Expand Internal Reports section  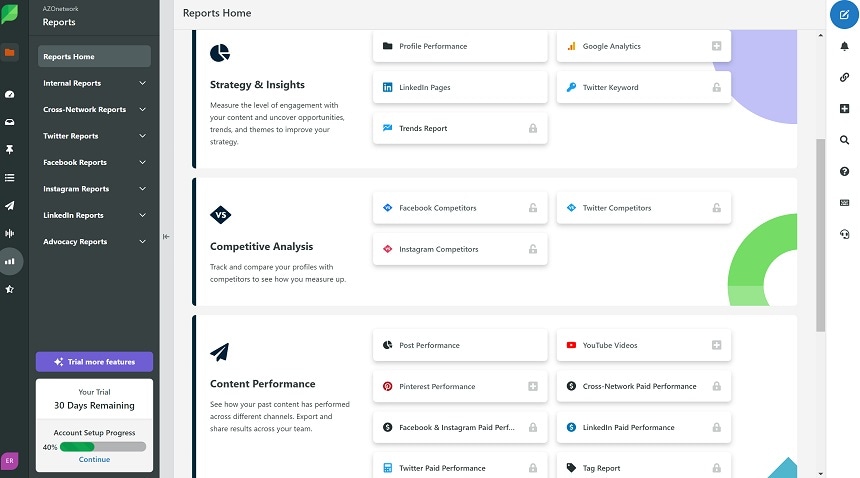pos(94,83)
